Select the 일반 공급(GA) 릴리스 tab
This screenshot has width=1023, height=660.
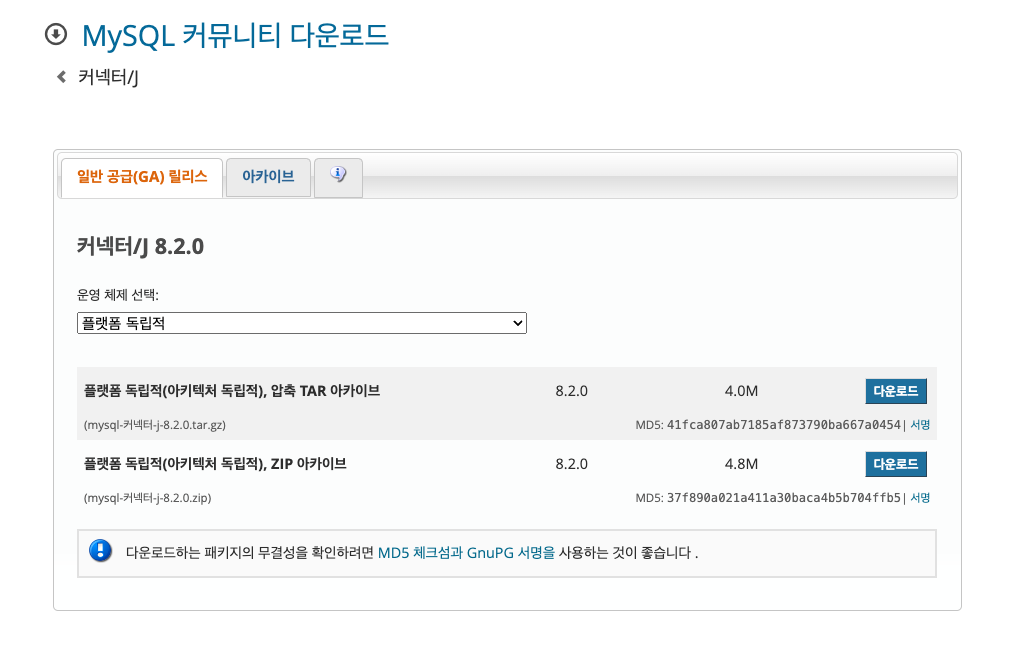point(142,177)
